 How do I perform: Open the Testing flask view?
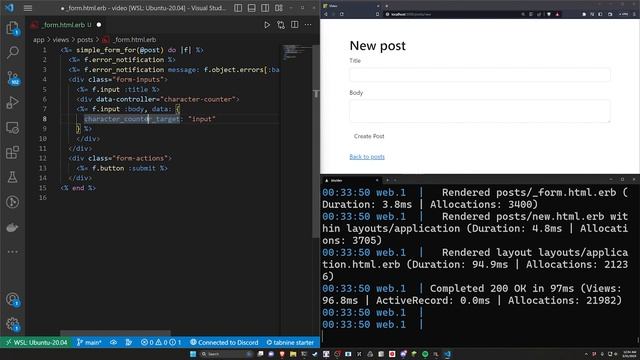click(13, 177)
